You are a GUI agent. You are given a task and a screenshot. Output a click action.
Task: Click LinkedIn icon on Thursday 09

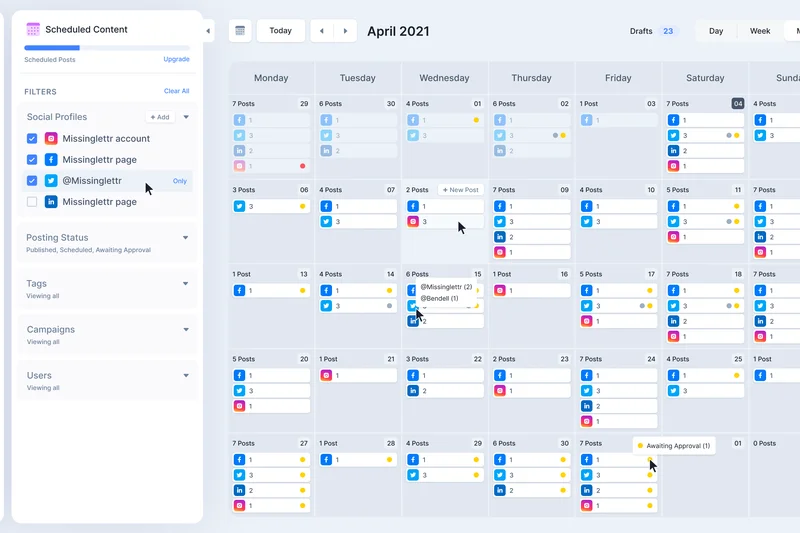500,237
